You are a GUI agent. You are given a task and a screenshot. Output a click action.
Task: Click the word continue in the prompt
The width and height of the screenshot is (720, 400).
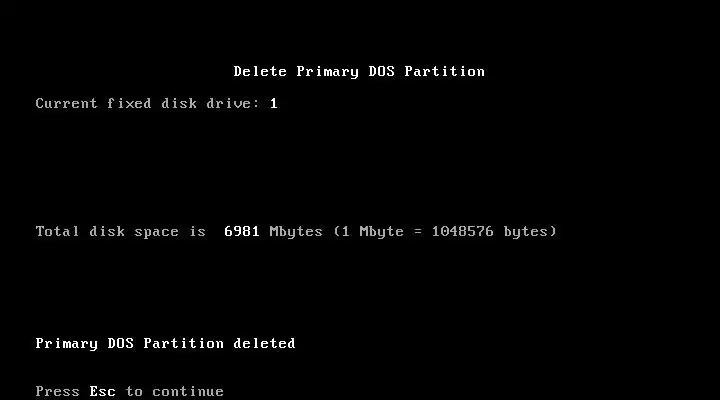pyautogui.click(x=188, y=391)
